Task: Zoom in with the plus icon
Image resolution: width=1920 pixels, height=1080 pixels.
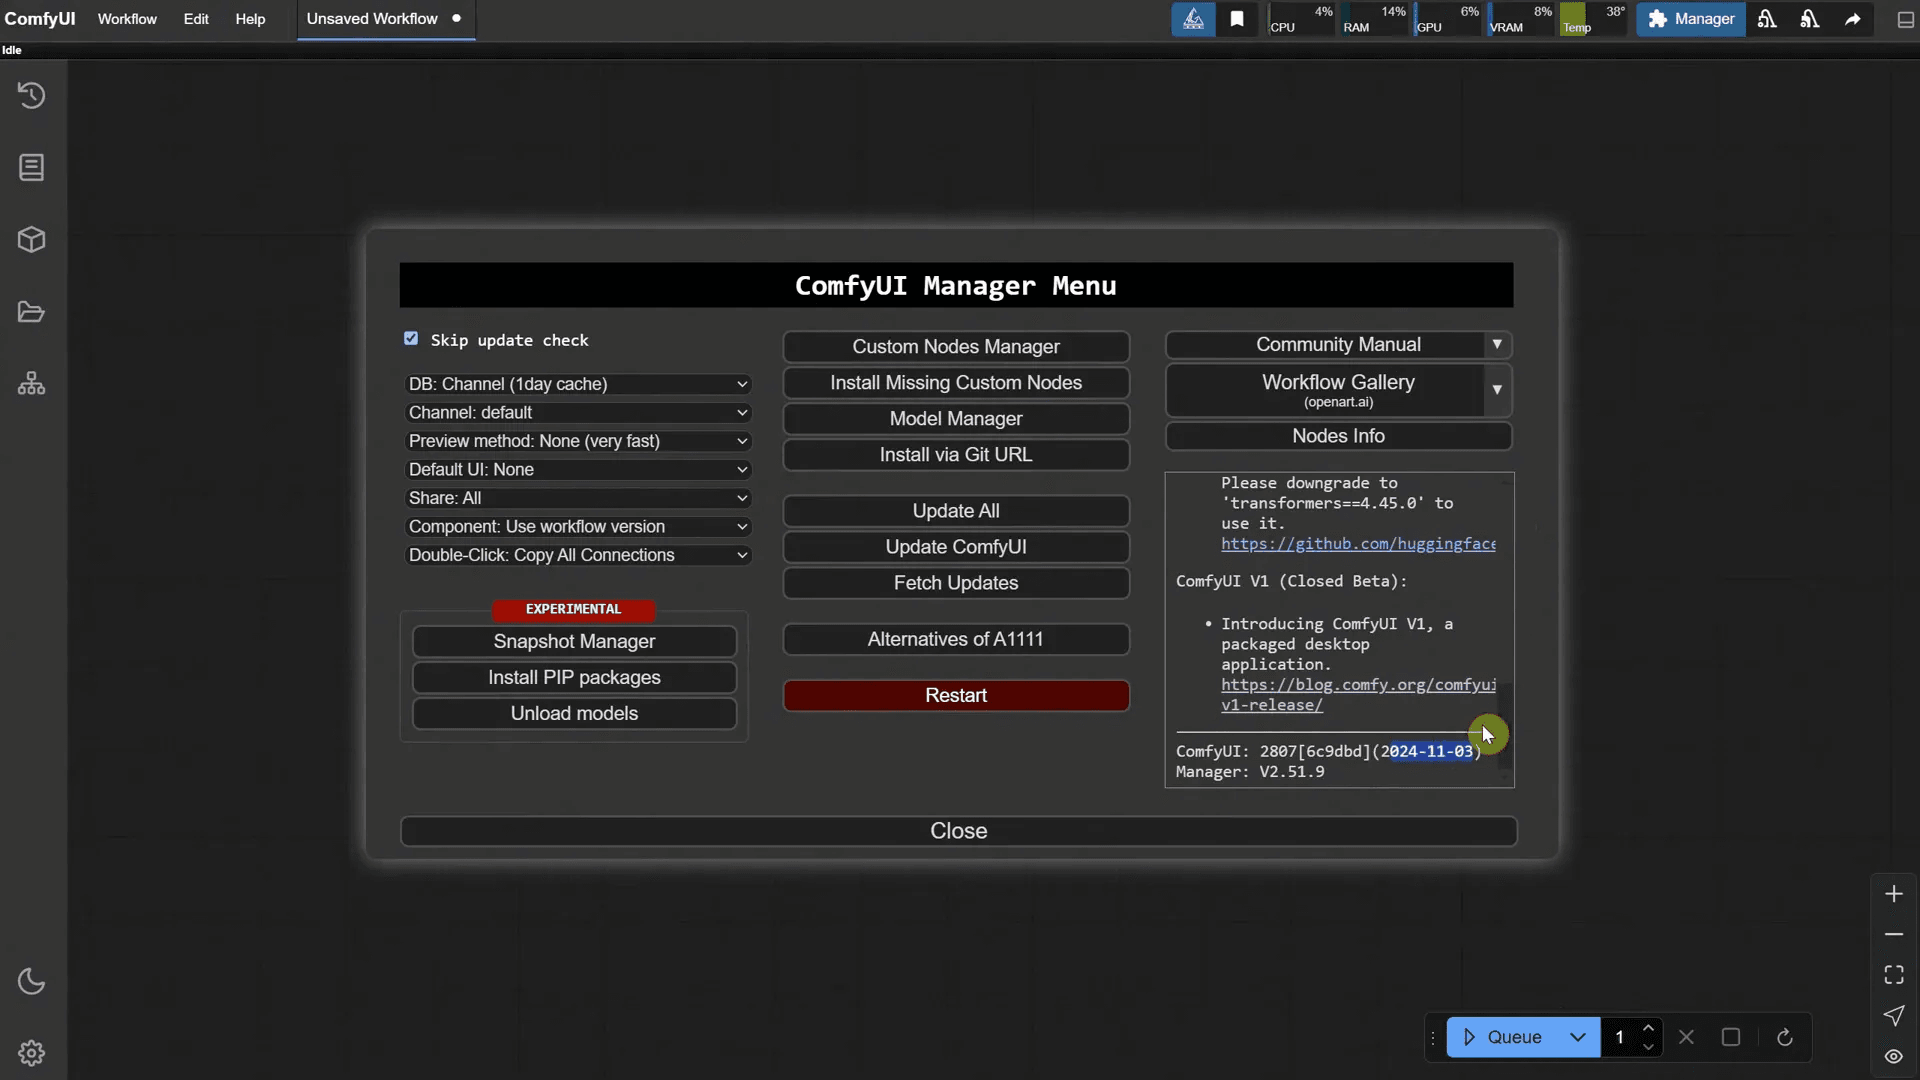Action: [x=1894, y=894]
